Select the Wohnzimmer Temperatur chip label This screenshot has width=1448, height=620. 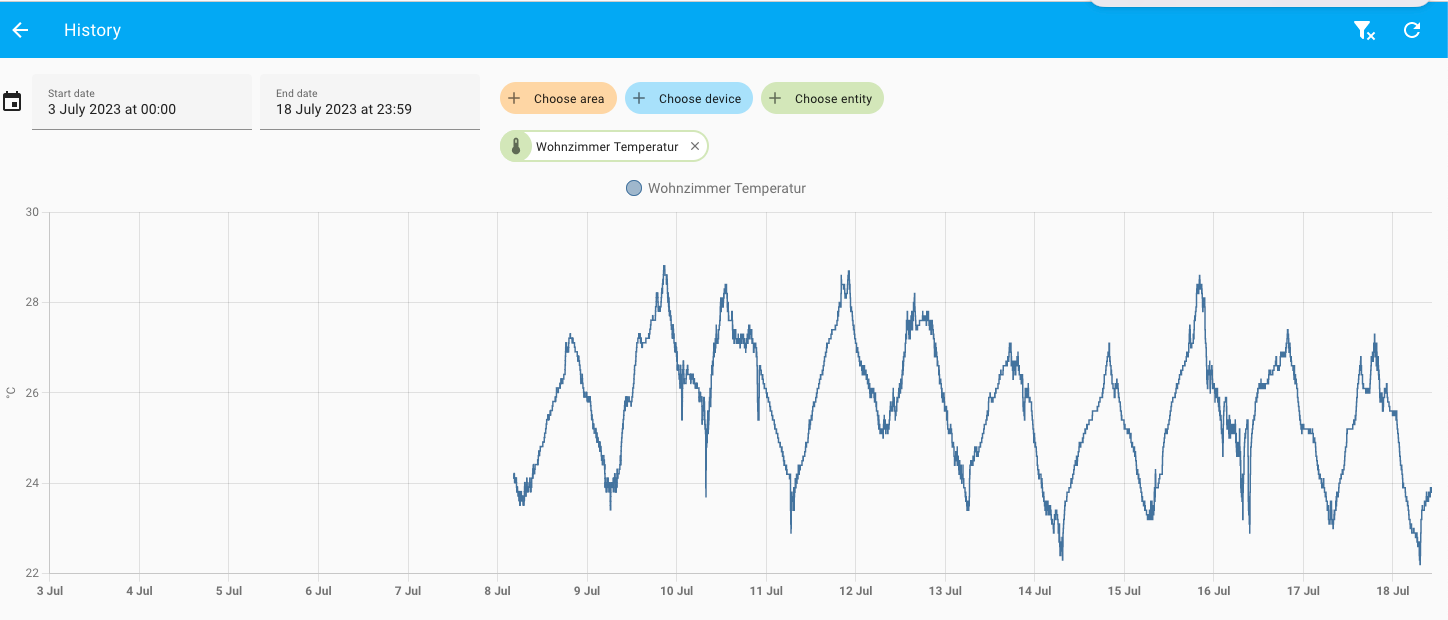[x=606, y=147]
